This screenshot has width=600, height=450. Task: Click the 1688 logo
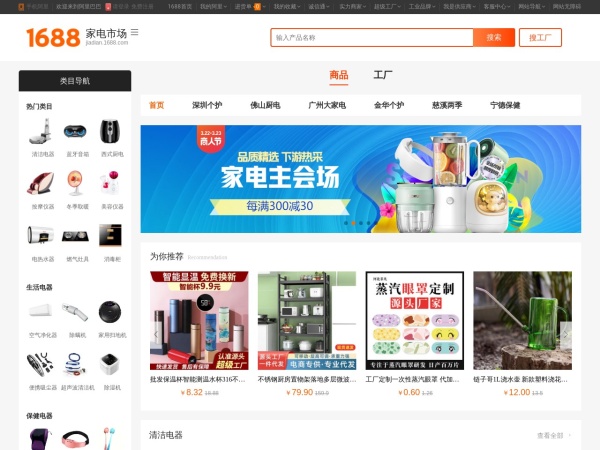(53, 38)
